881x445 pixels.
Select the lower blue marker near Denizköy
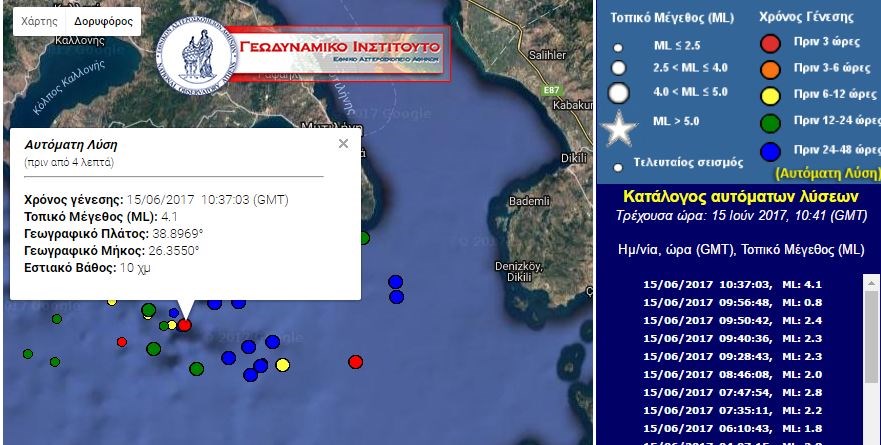pos(397,297)
